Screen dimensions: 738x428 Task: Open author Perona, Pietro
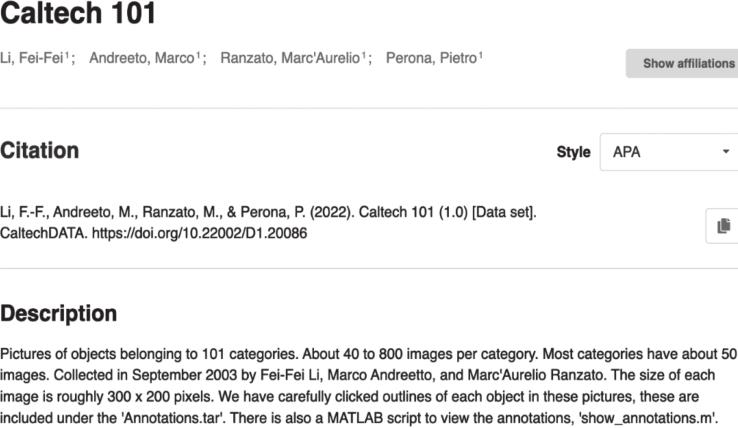click(431, 58)
